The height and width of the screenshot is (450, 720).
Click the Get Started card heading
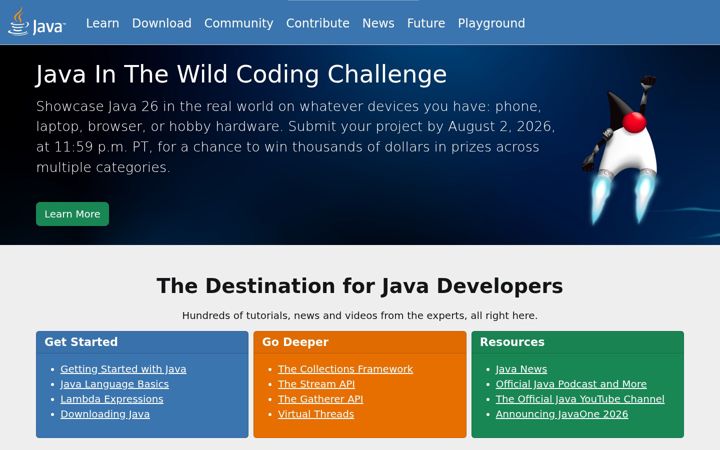81,342
